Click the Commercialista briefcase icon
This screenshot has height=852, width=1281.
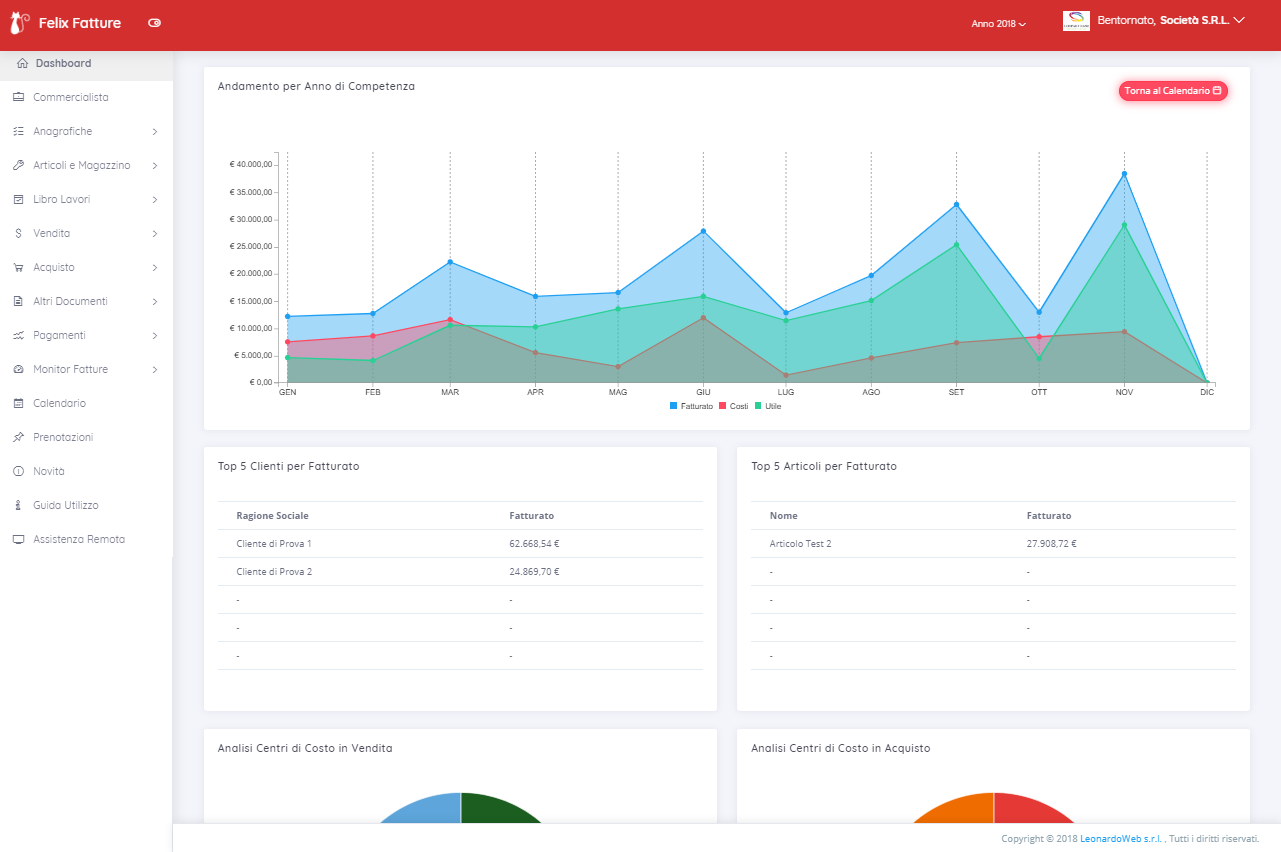coord(18,97)
